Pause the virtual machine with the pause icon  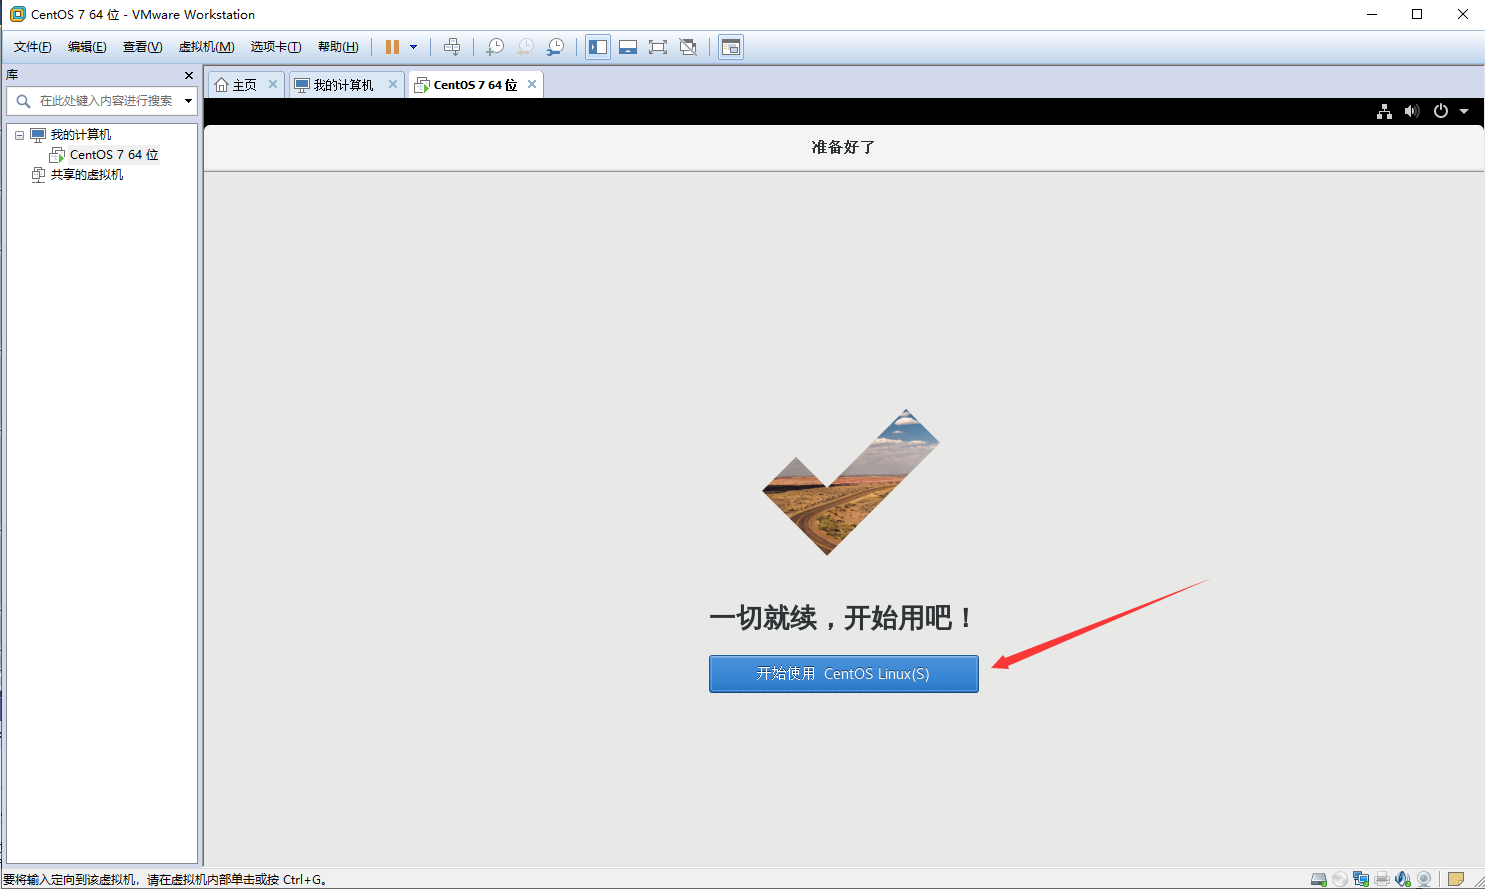pyautogui.click(x=392, y=47)
